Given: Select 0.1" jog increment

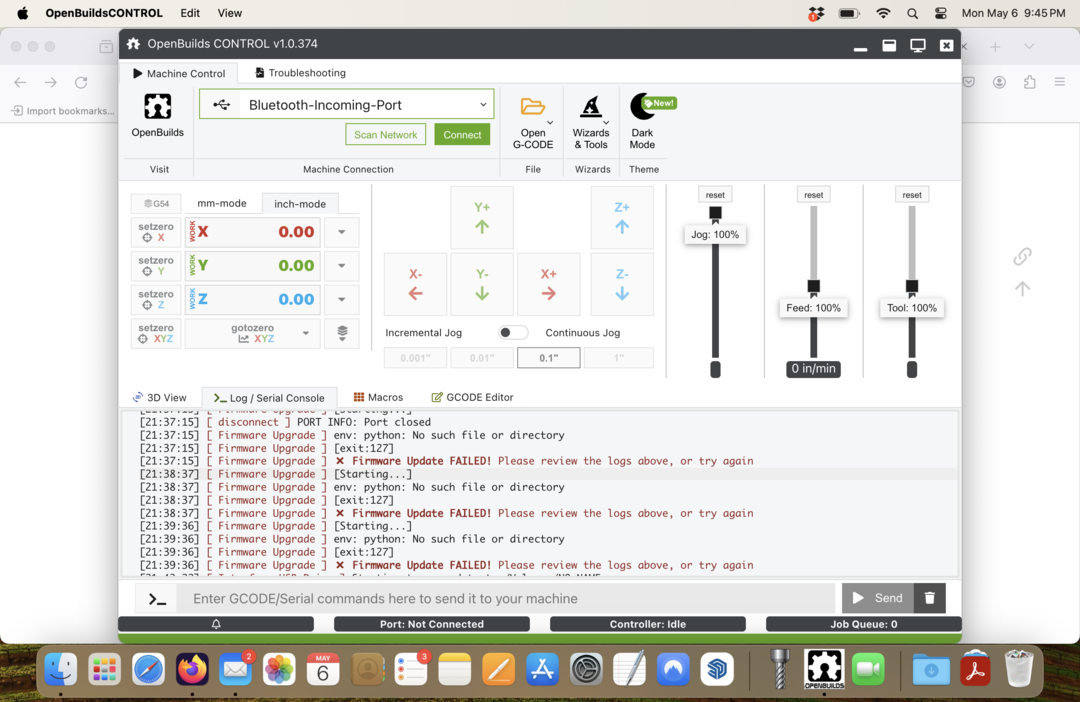Looking at the screenshot, I should point(548,358).
